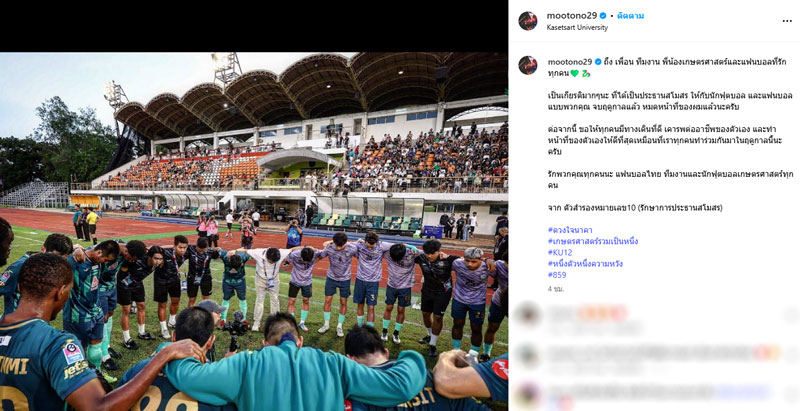
Task: Open the hashtag #859
Action: (x=557, y=275)
